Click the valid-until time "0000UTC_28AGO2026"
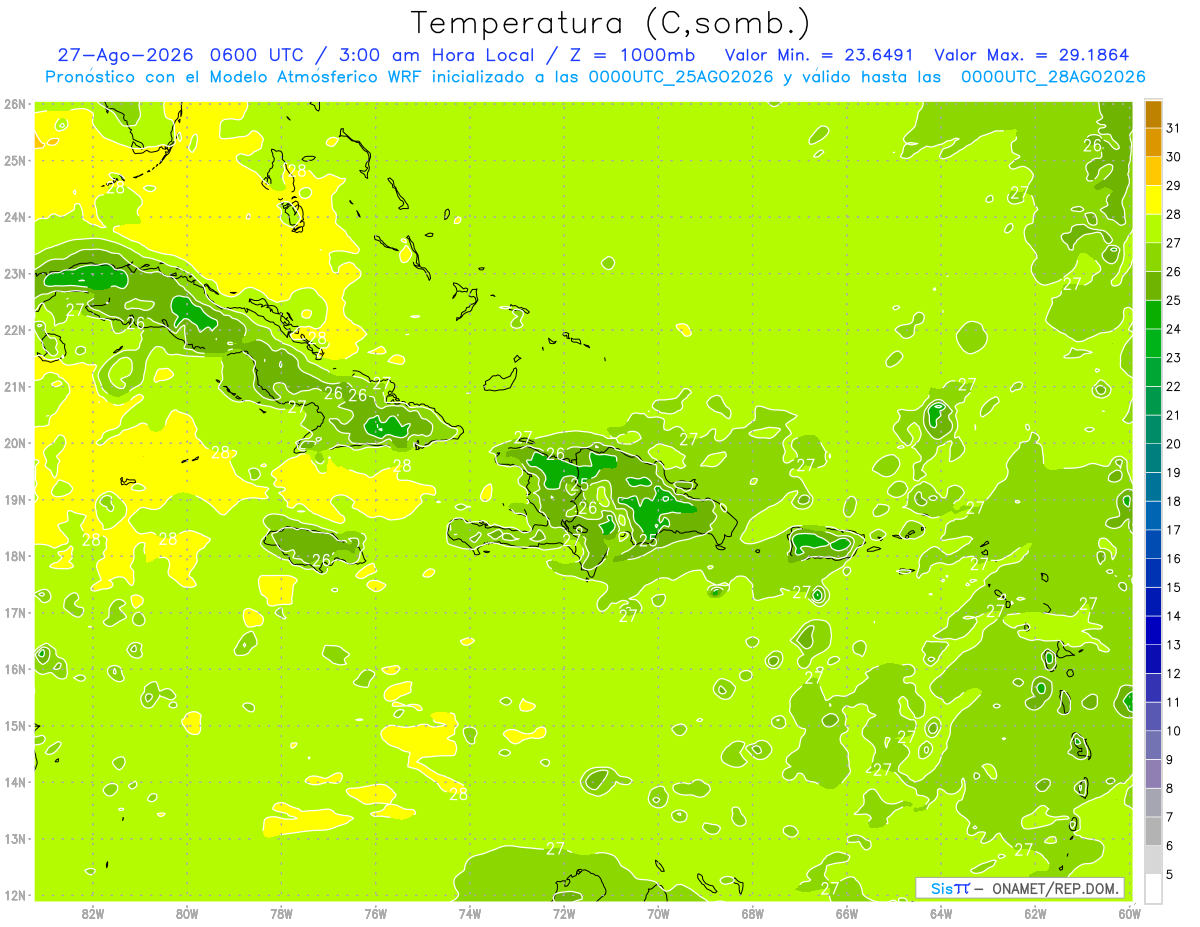1200x927 pixels. coord(1053,77)
